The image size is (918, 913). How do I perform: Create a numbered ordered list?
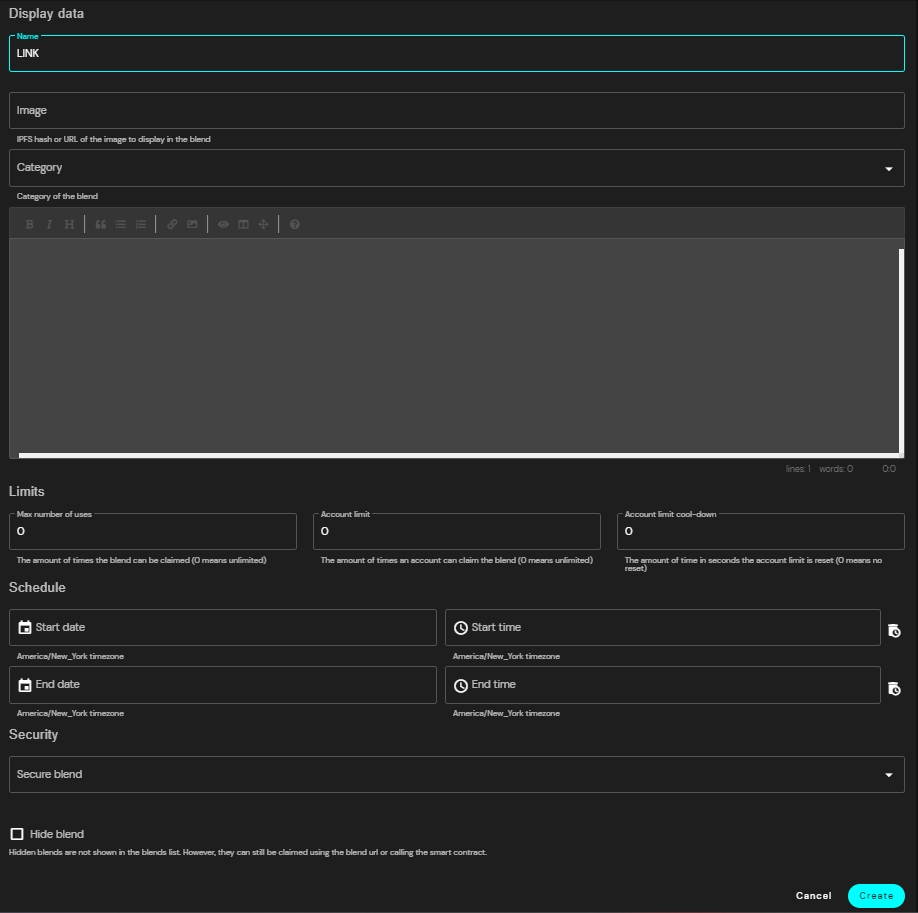(141, 224)
